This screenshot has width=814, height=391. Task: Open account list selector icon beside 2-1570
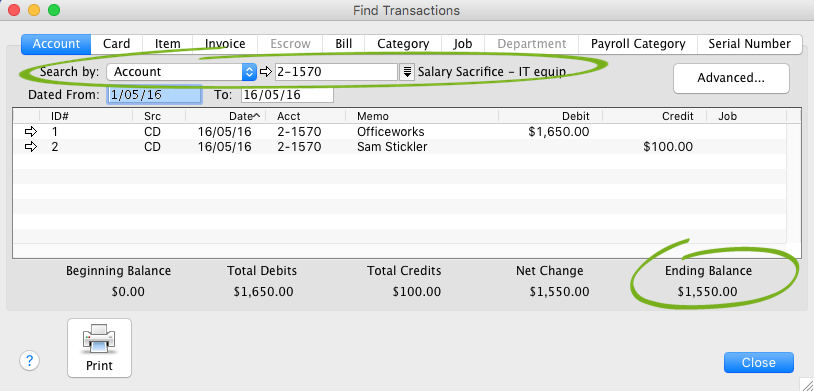tap(408, 72)
